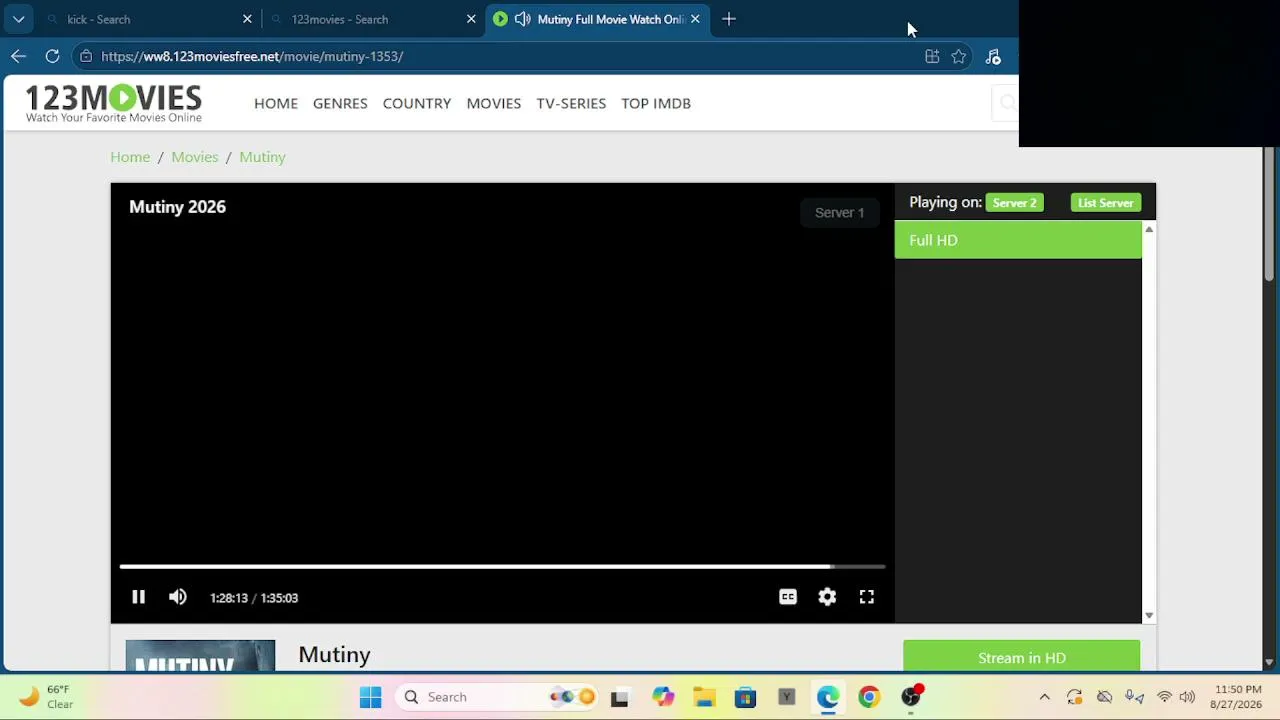Open the GENRES menu
The image size is (1280, 720).
pyautogui.click(x=340, y=103)
